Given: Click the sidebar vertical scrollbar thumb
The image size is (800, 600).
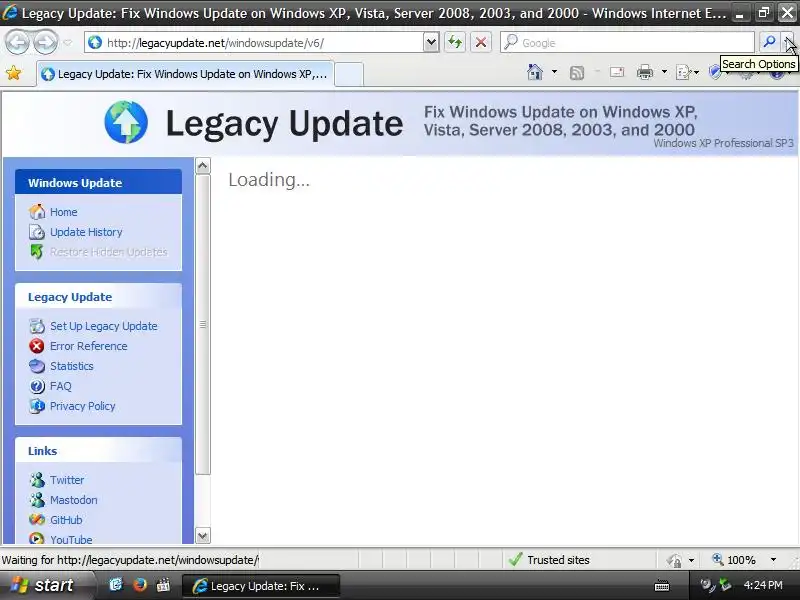Looking at the screenshot, I should click(x=203, y=324).
